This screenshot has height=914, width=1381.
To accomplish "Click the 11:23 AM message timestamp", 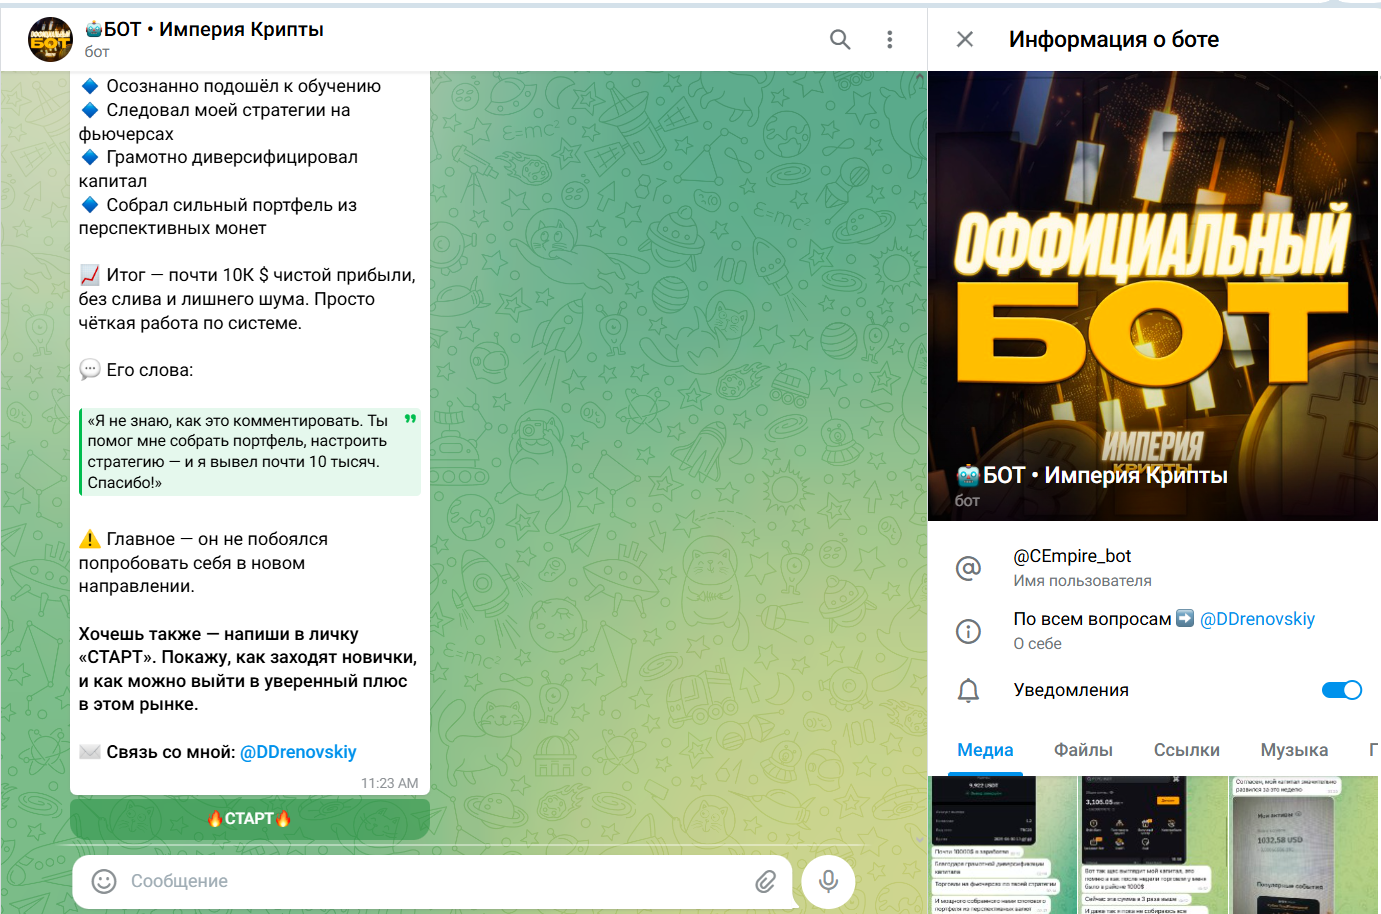I will pos(389,783).
